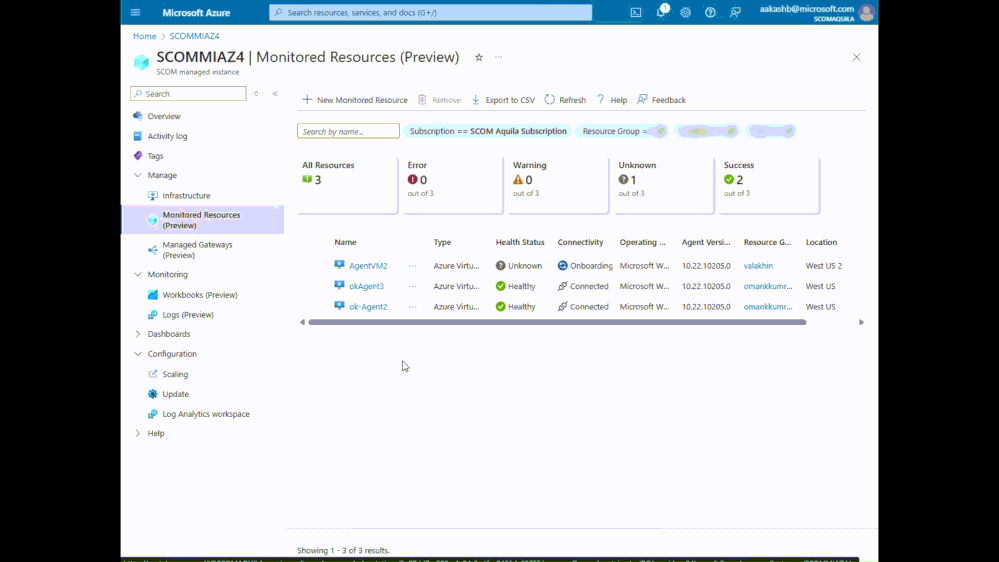Image resolution: width=999 pixels, height=562 pixels.
Task: Click the horizontal scrollbar of the table
Action: coord(557,322)
